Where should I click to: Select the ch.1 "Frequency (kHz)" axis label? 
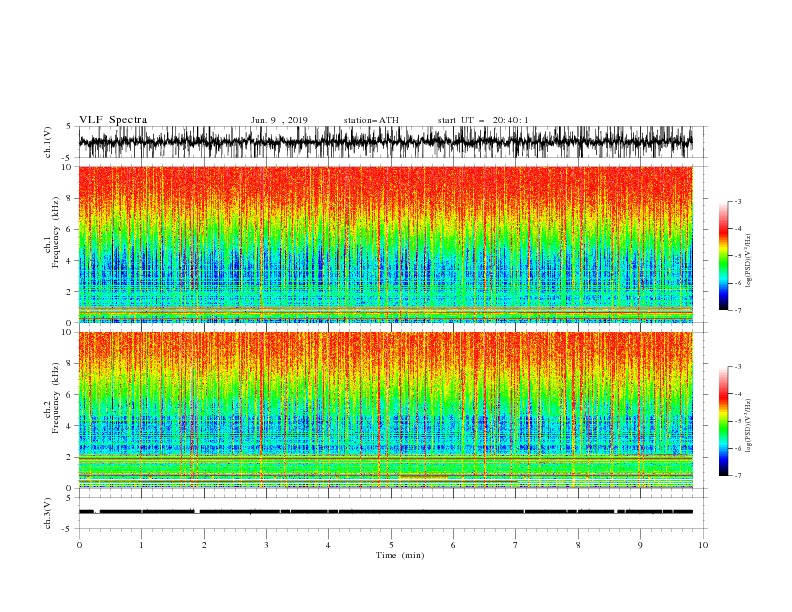click(x=56, y=233)
